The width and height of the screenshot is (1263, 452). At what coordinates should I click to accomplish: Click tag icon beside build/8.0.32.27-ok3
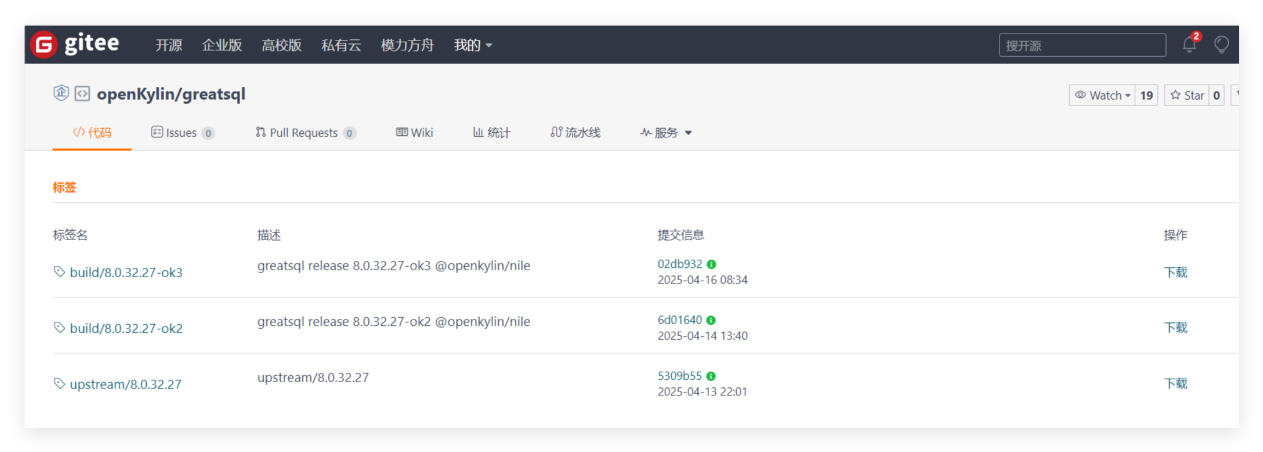[59, 272]
